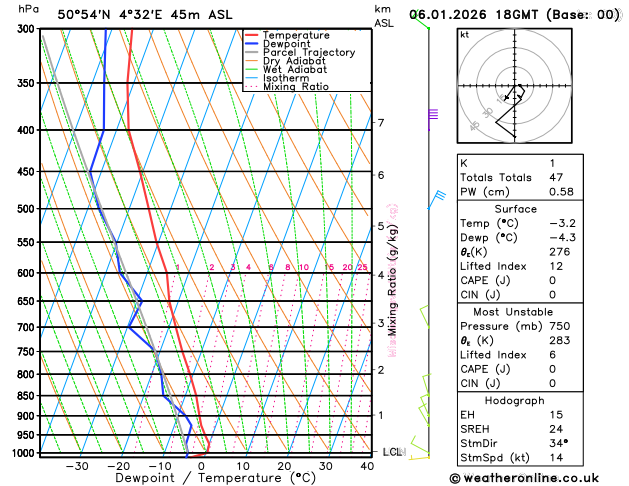629x486 pixels.
Task: Click the purple wind barb near 7 km
Action: 432,119
